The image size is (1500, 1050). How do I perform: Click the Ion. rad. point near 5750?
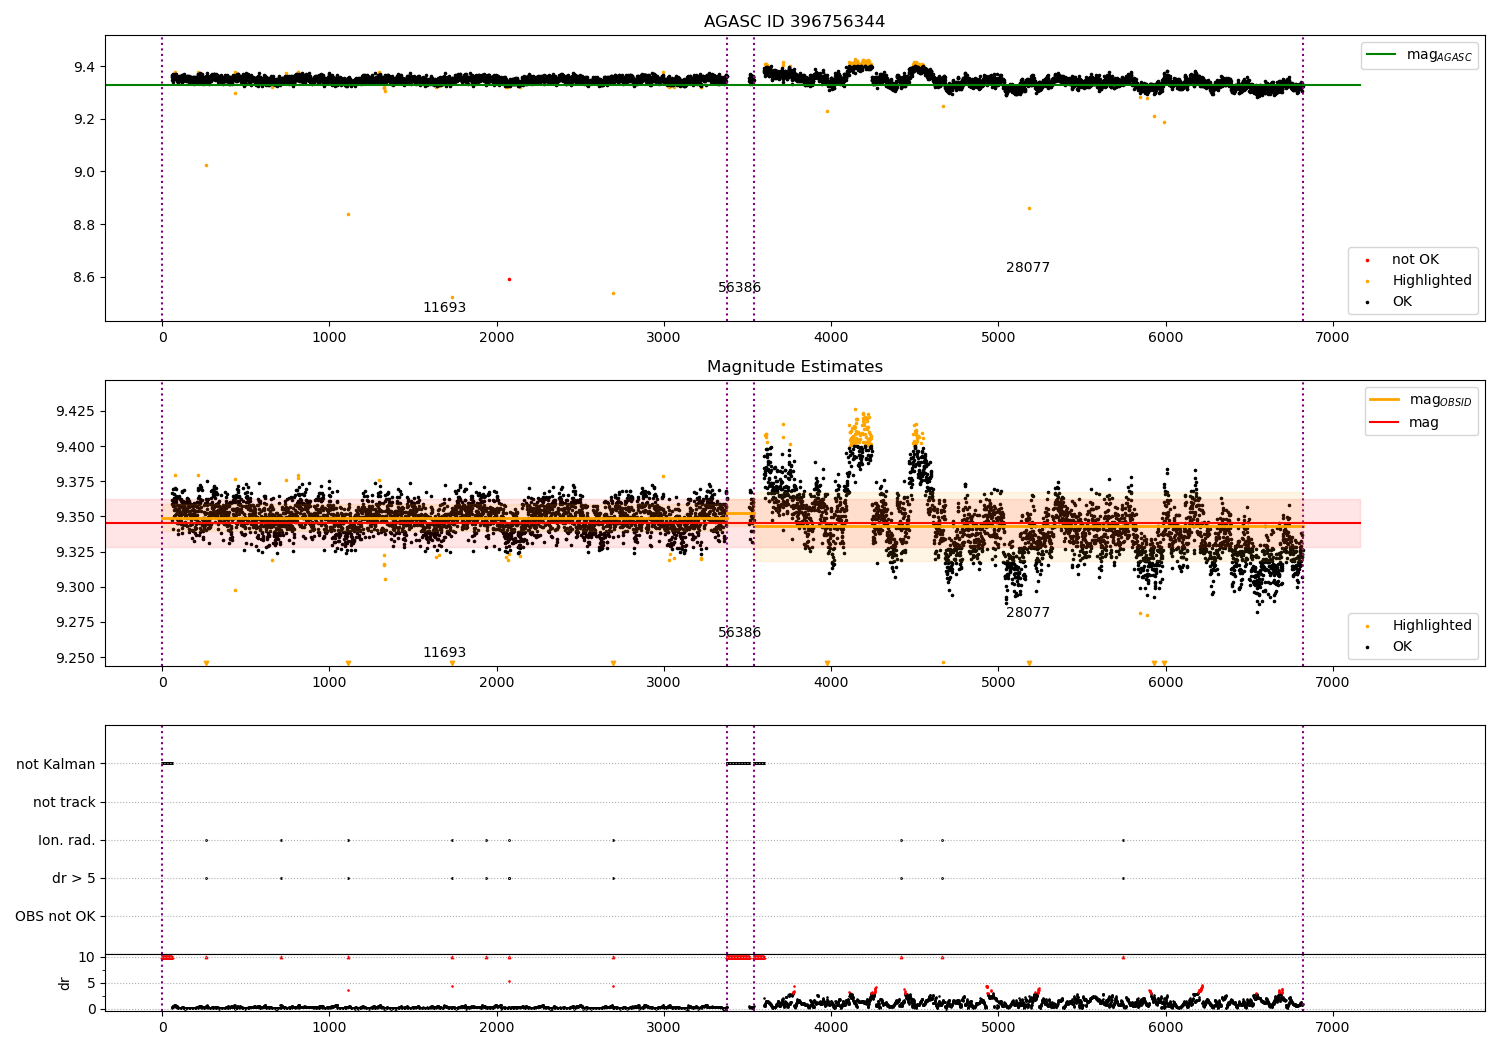click(x=1123, y=840)
